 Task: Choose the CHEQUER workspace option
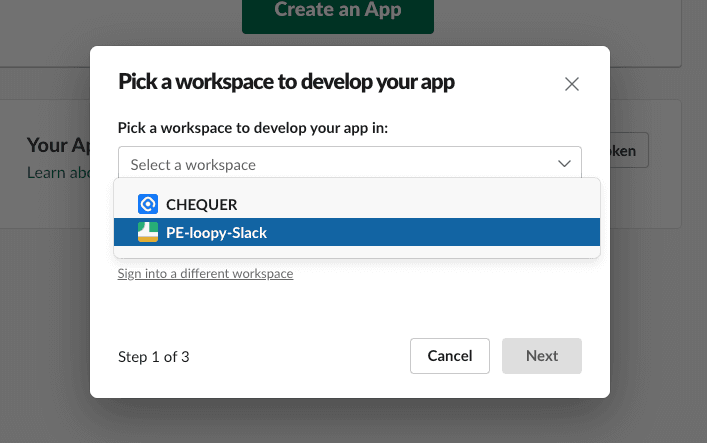tap(201, 204)
